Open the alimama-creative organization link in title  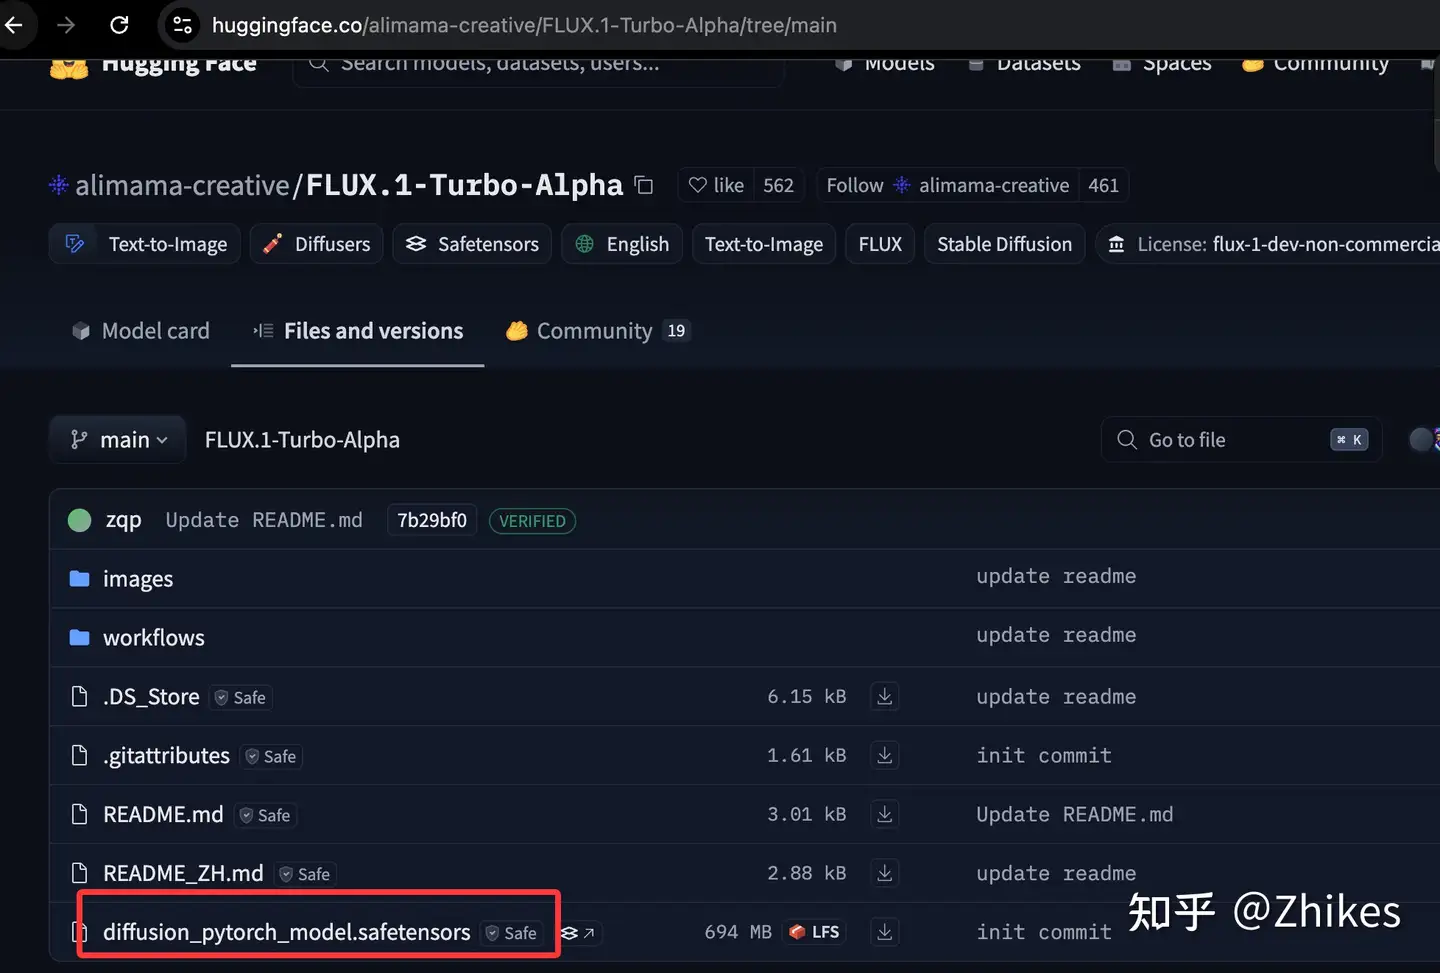point(182,185)
